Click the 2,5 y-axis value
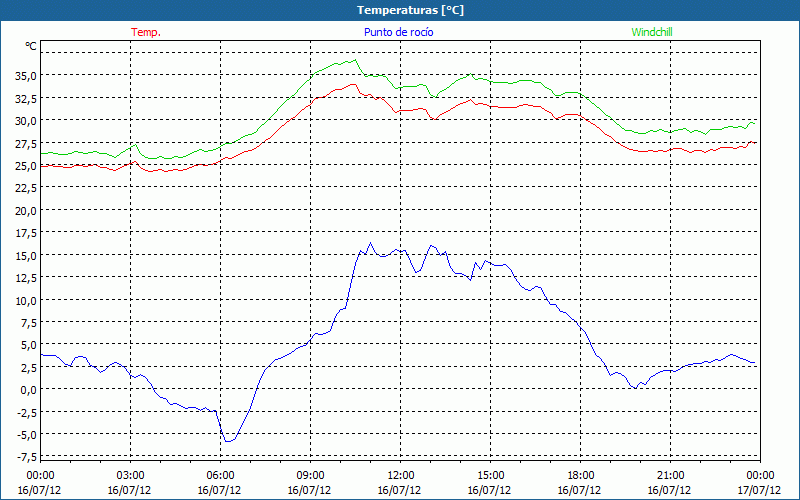Image resolution: width=800 pixels, height=500 pixels. click(x=29, y=367)
